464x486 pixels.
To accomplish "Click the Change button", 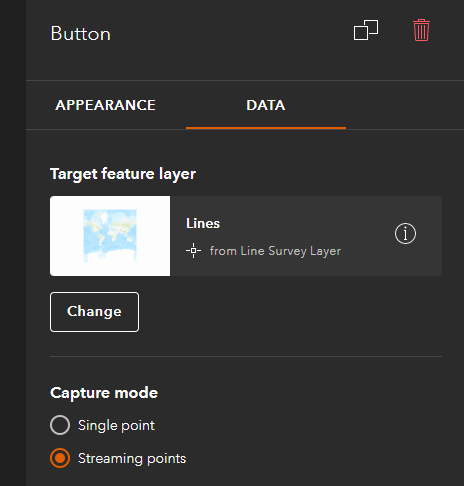I will [94, 312].
